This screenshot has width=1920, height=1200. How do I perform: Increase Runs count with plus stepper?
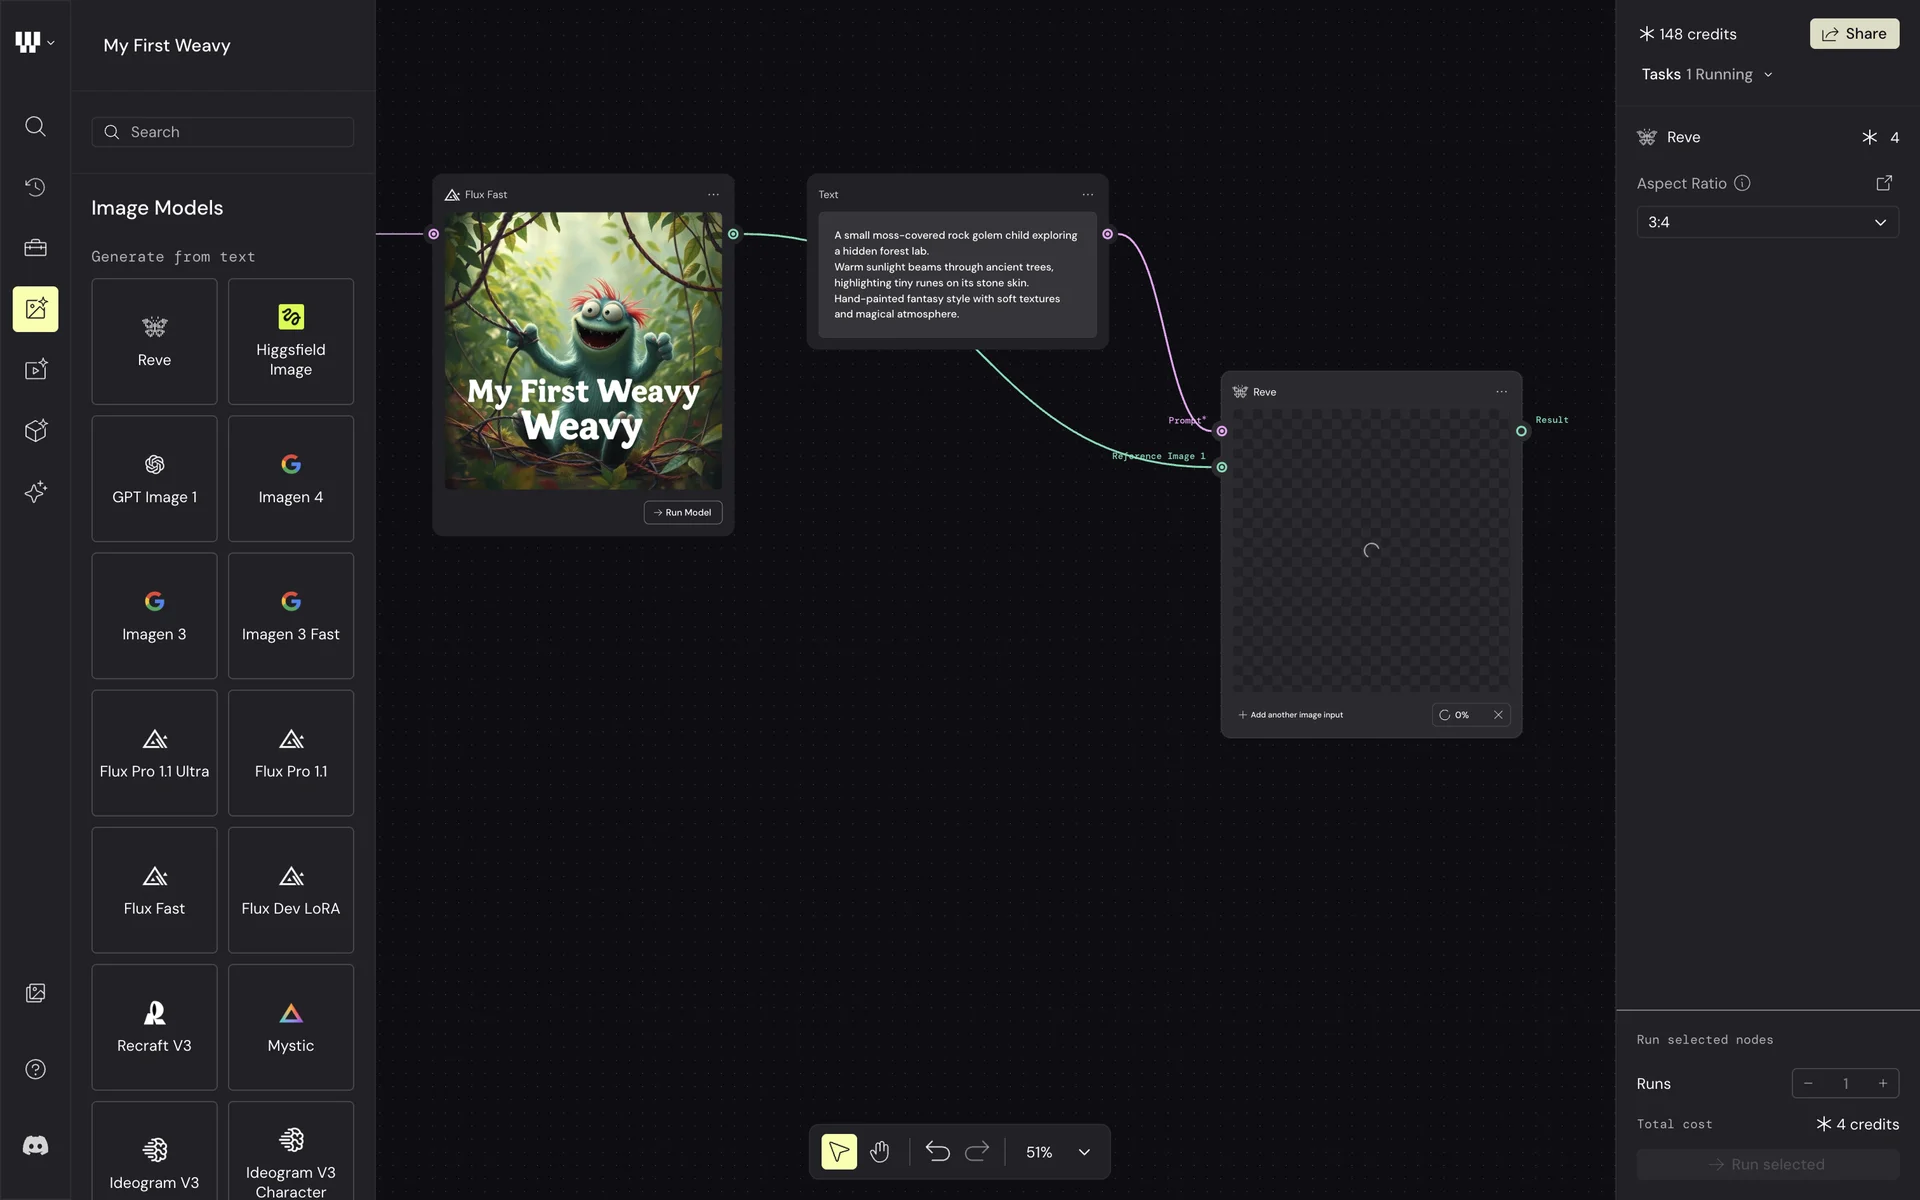pyautogui.click(x=1883, y=1083)
